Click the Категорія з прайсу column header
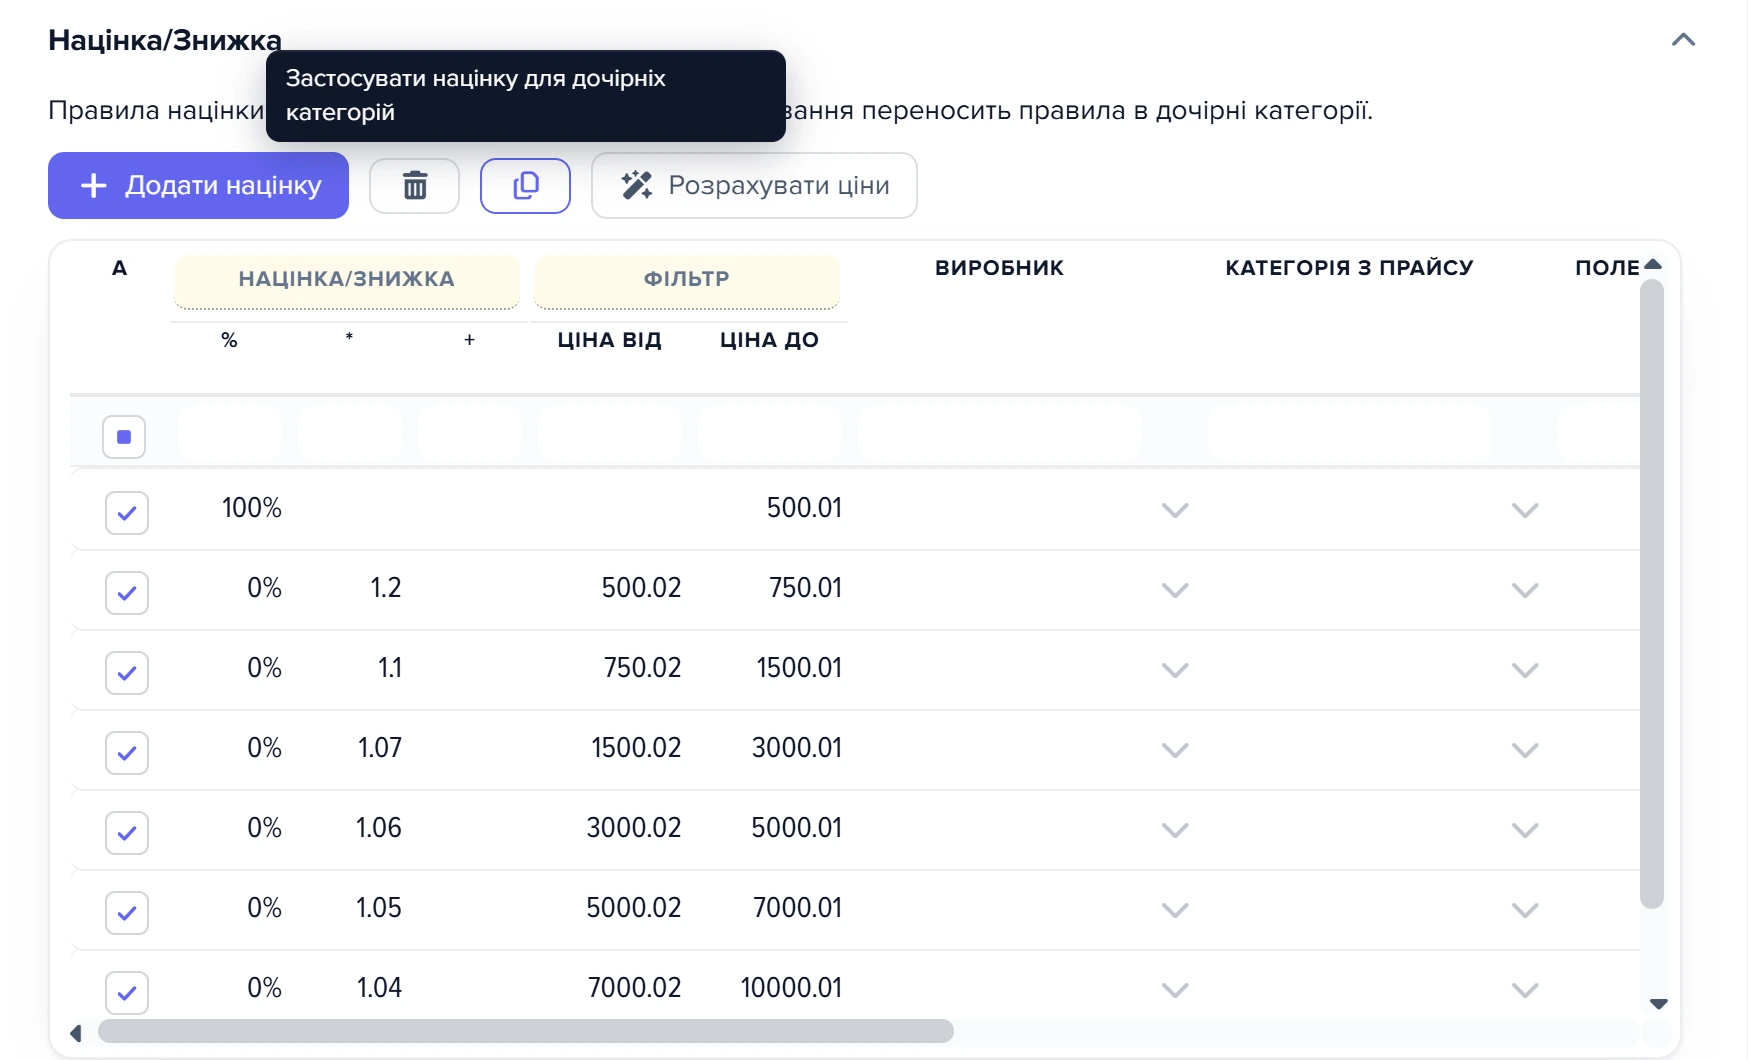The width and height of the screenshot is (1748, 1060). [1349, 268]
